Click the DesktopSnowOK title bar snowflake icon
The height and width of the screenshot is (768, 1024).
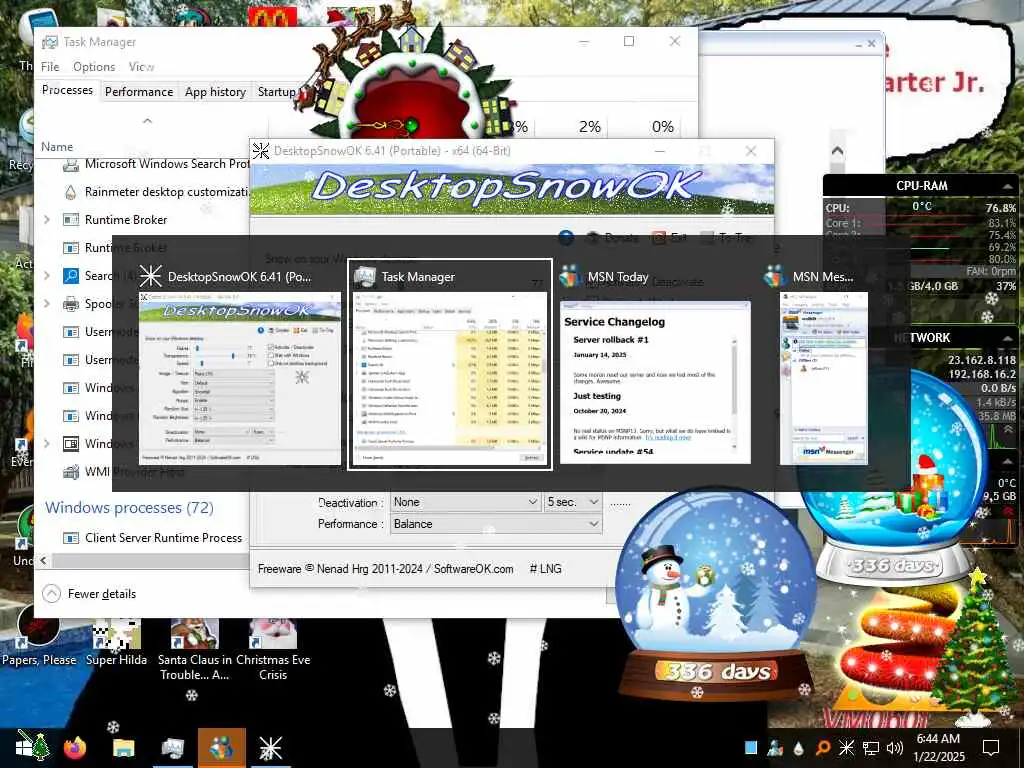pyautogui.click(x=261, y=151)
